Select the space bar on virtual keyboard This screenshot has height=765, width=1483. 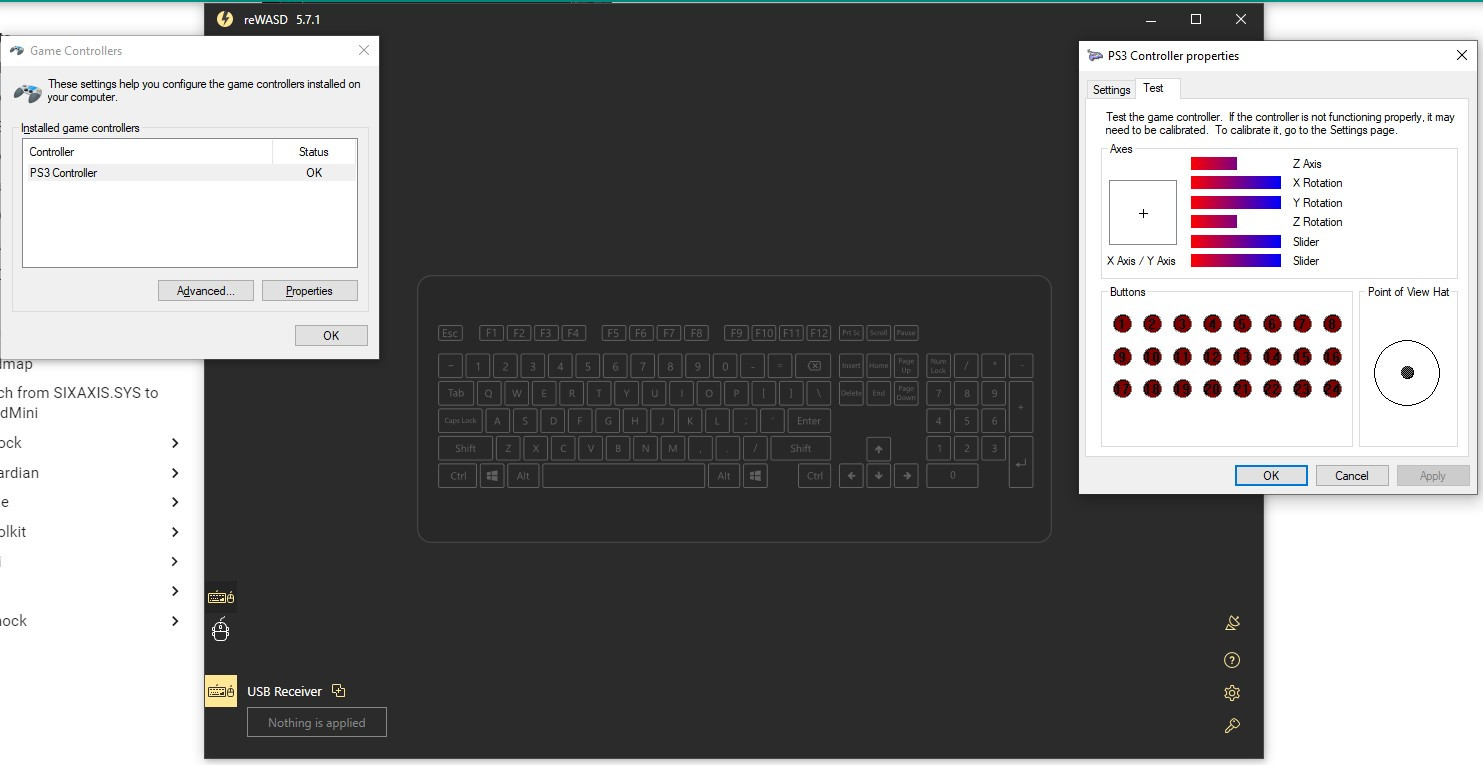click(624, 476)
